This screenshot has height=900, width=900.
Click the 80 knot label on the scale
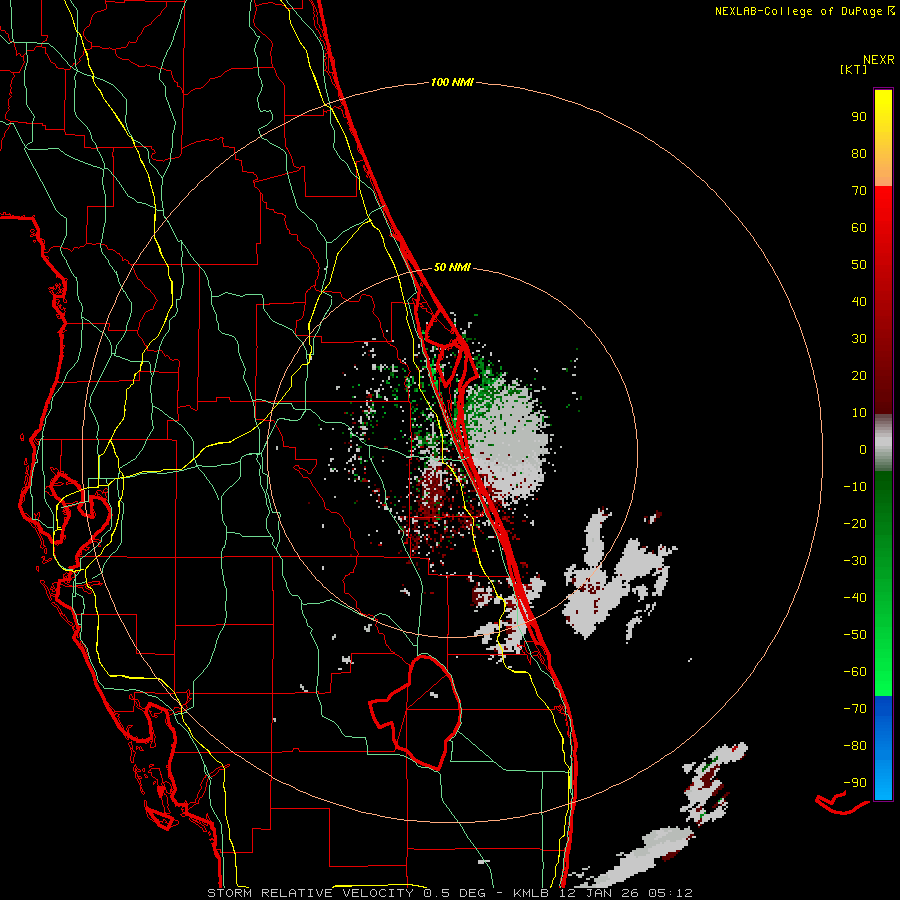859,154
